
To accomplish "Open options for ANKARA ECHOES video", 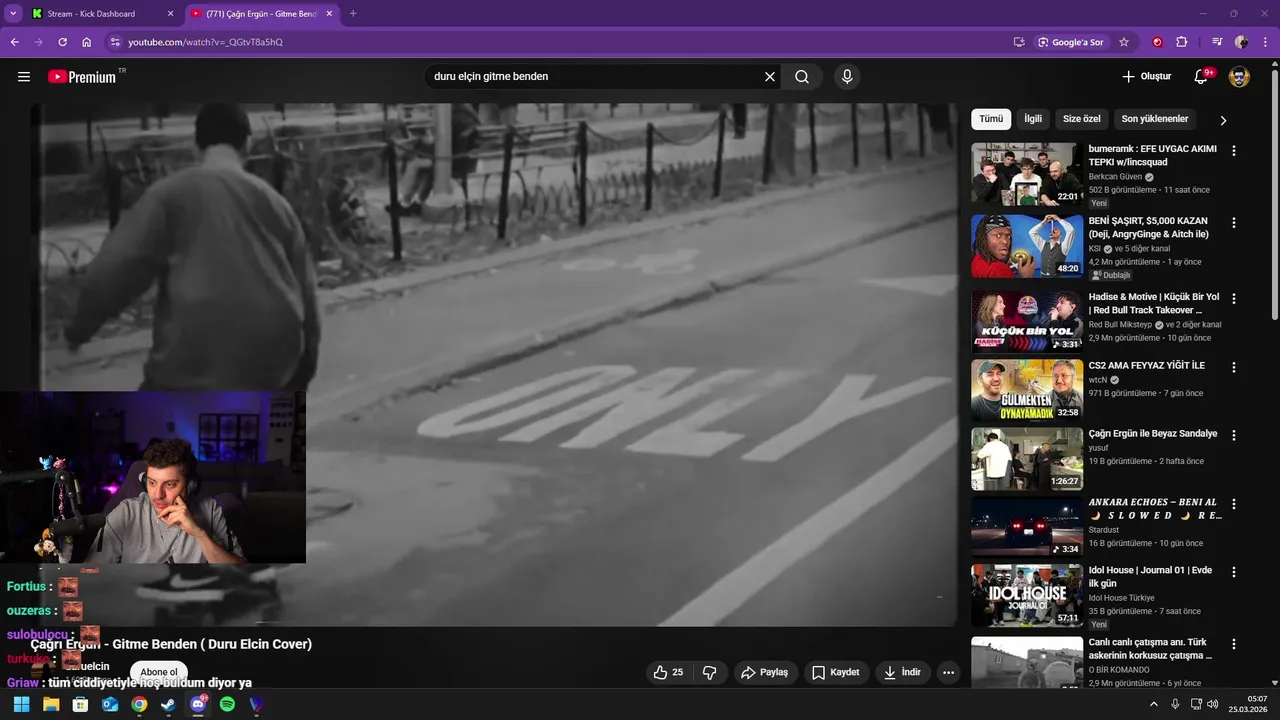I will [x=1234, y=504].
